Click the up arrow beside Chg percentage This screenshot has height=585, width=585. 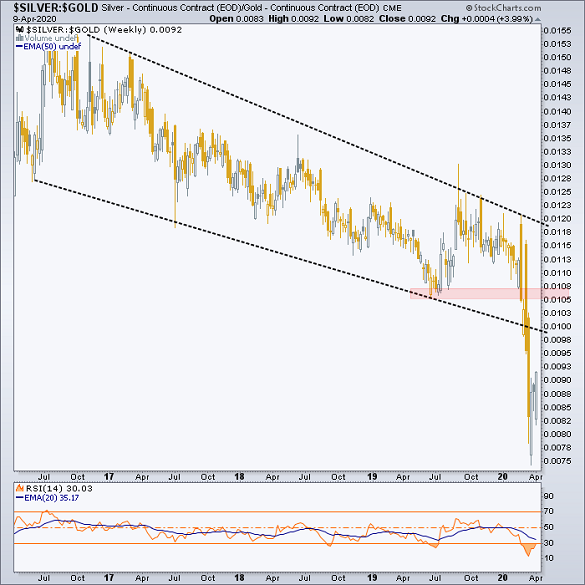(x=537, y=19)
